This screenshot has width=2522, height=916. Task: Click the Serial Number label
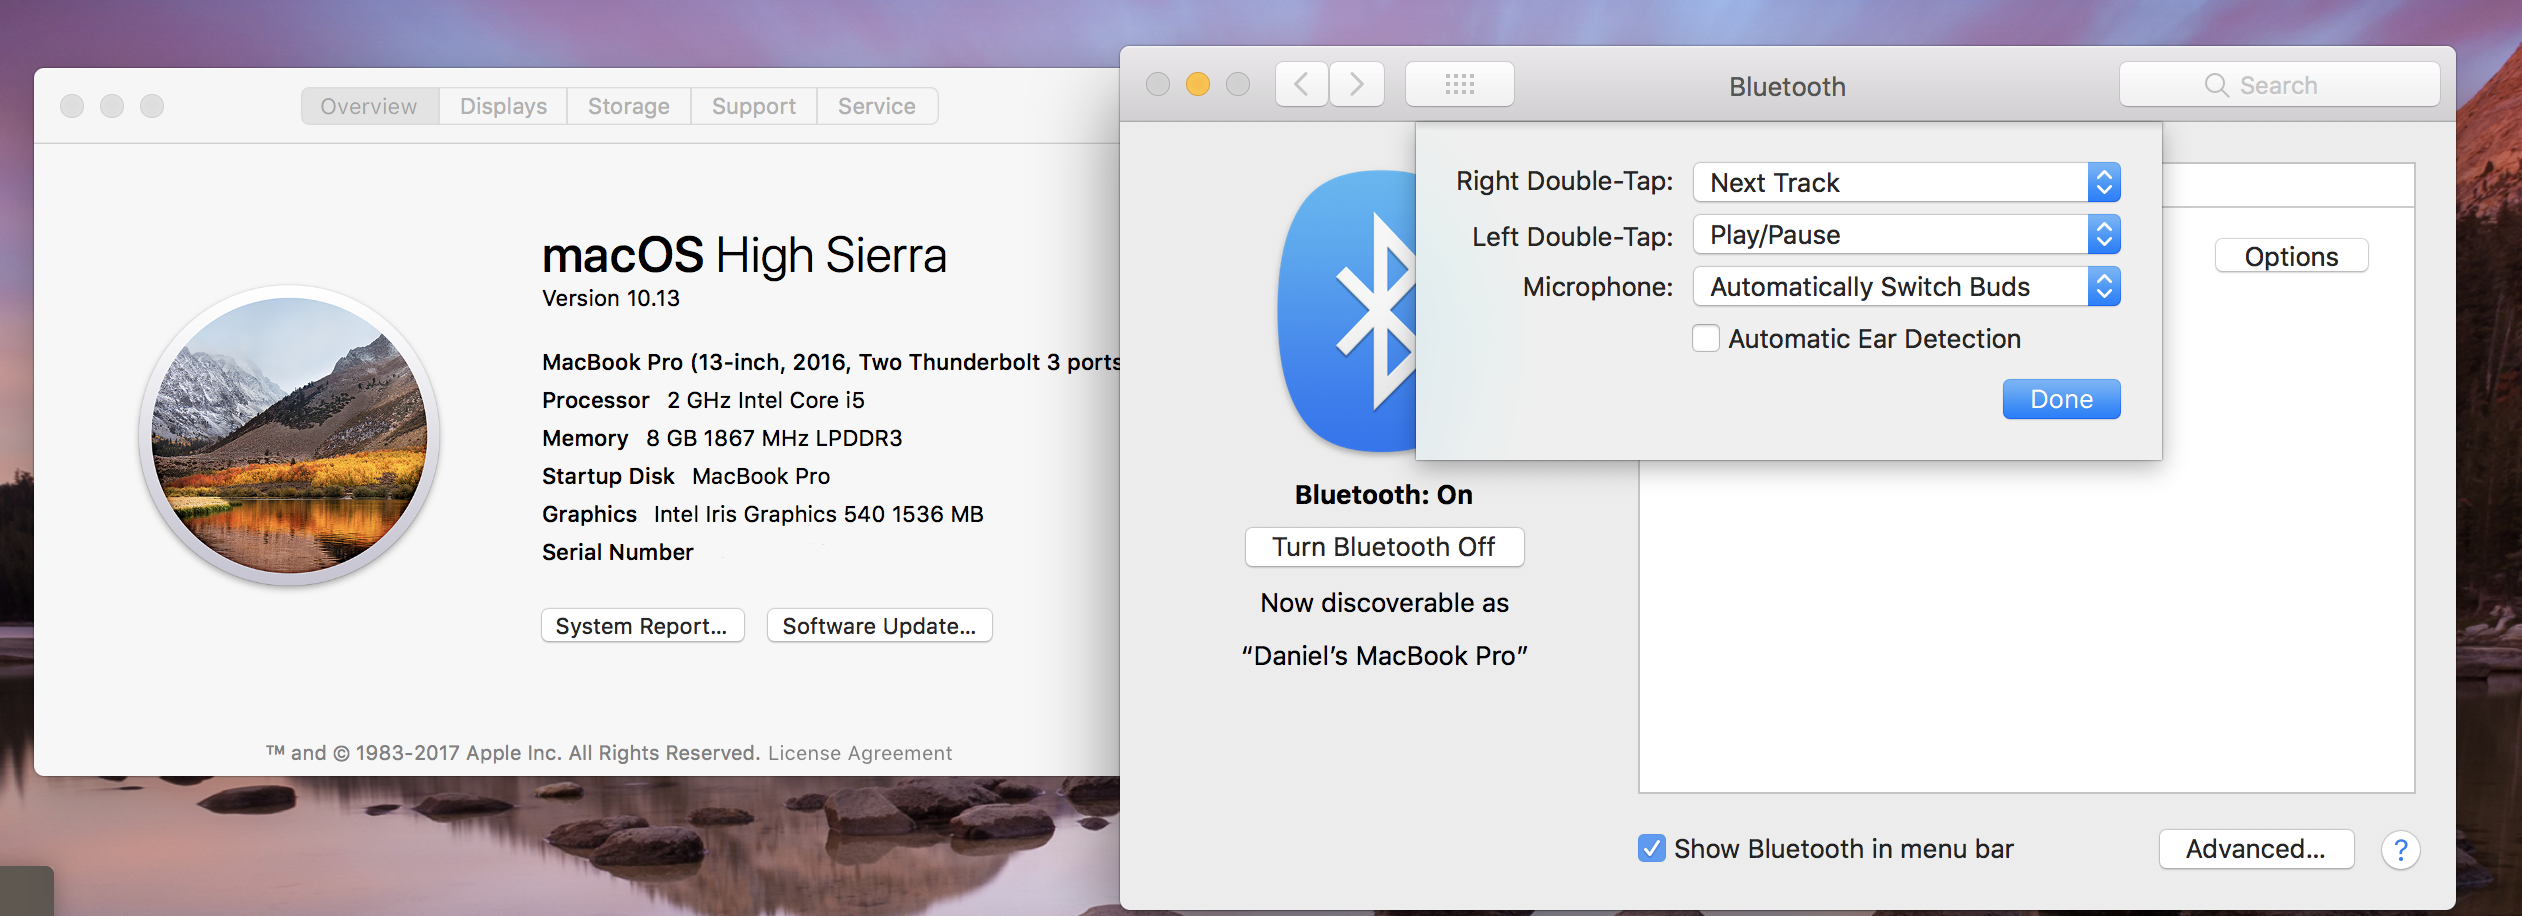617,552
